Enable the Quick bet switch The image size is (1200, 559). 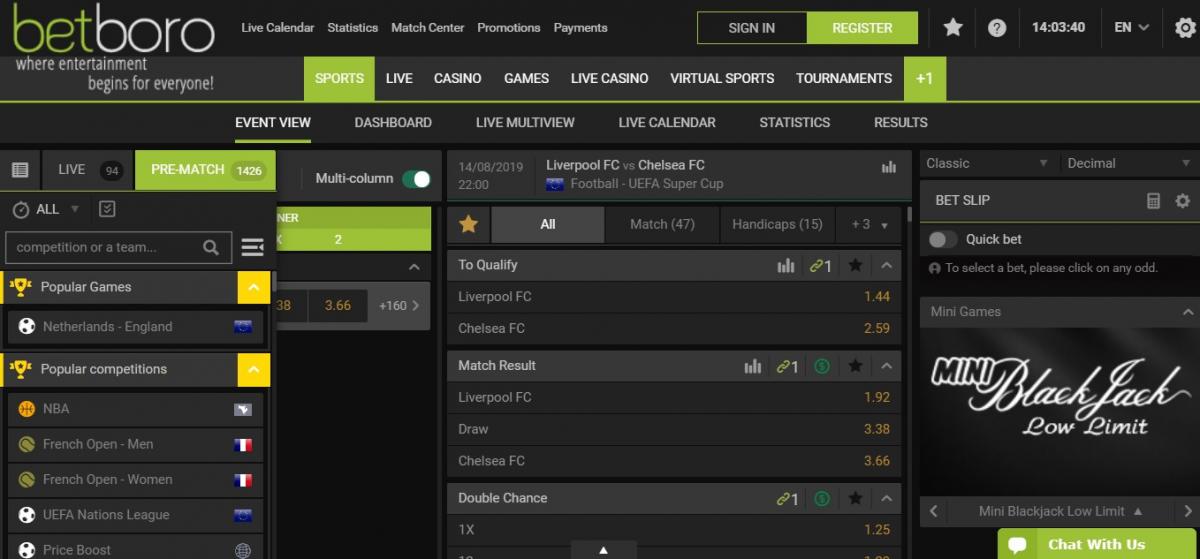[943, 239]
